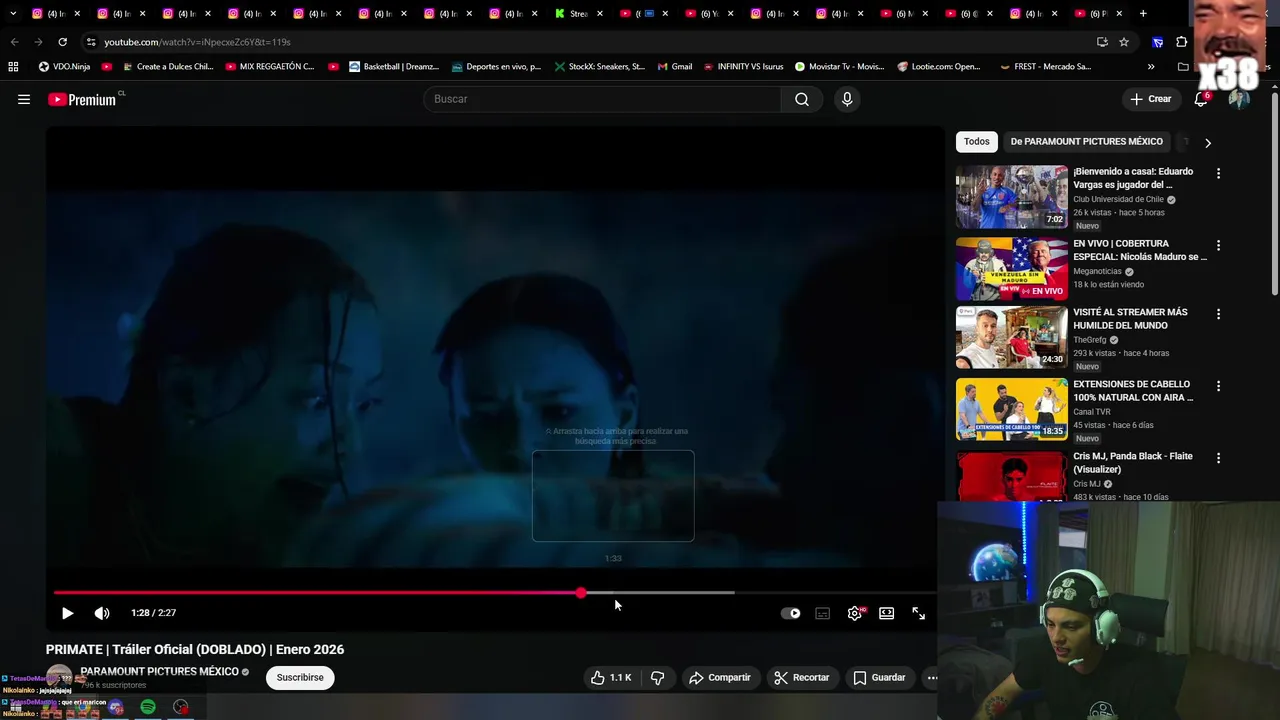Viewport: 1280px width, 720px height.
Task: Click the red playhead scrubber dot
Action: (x=581, y=593)
